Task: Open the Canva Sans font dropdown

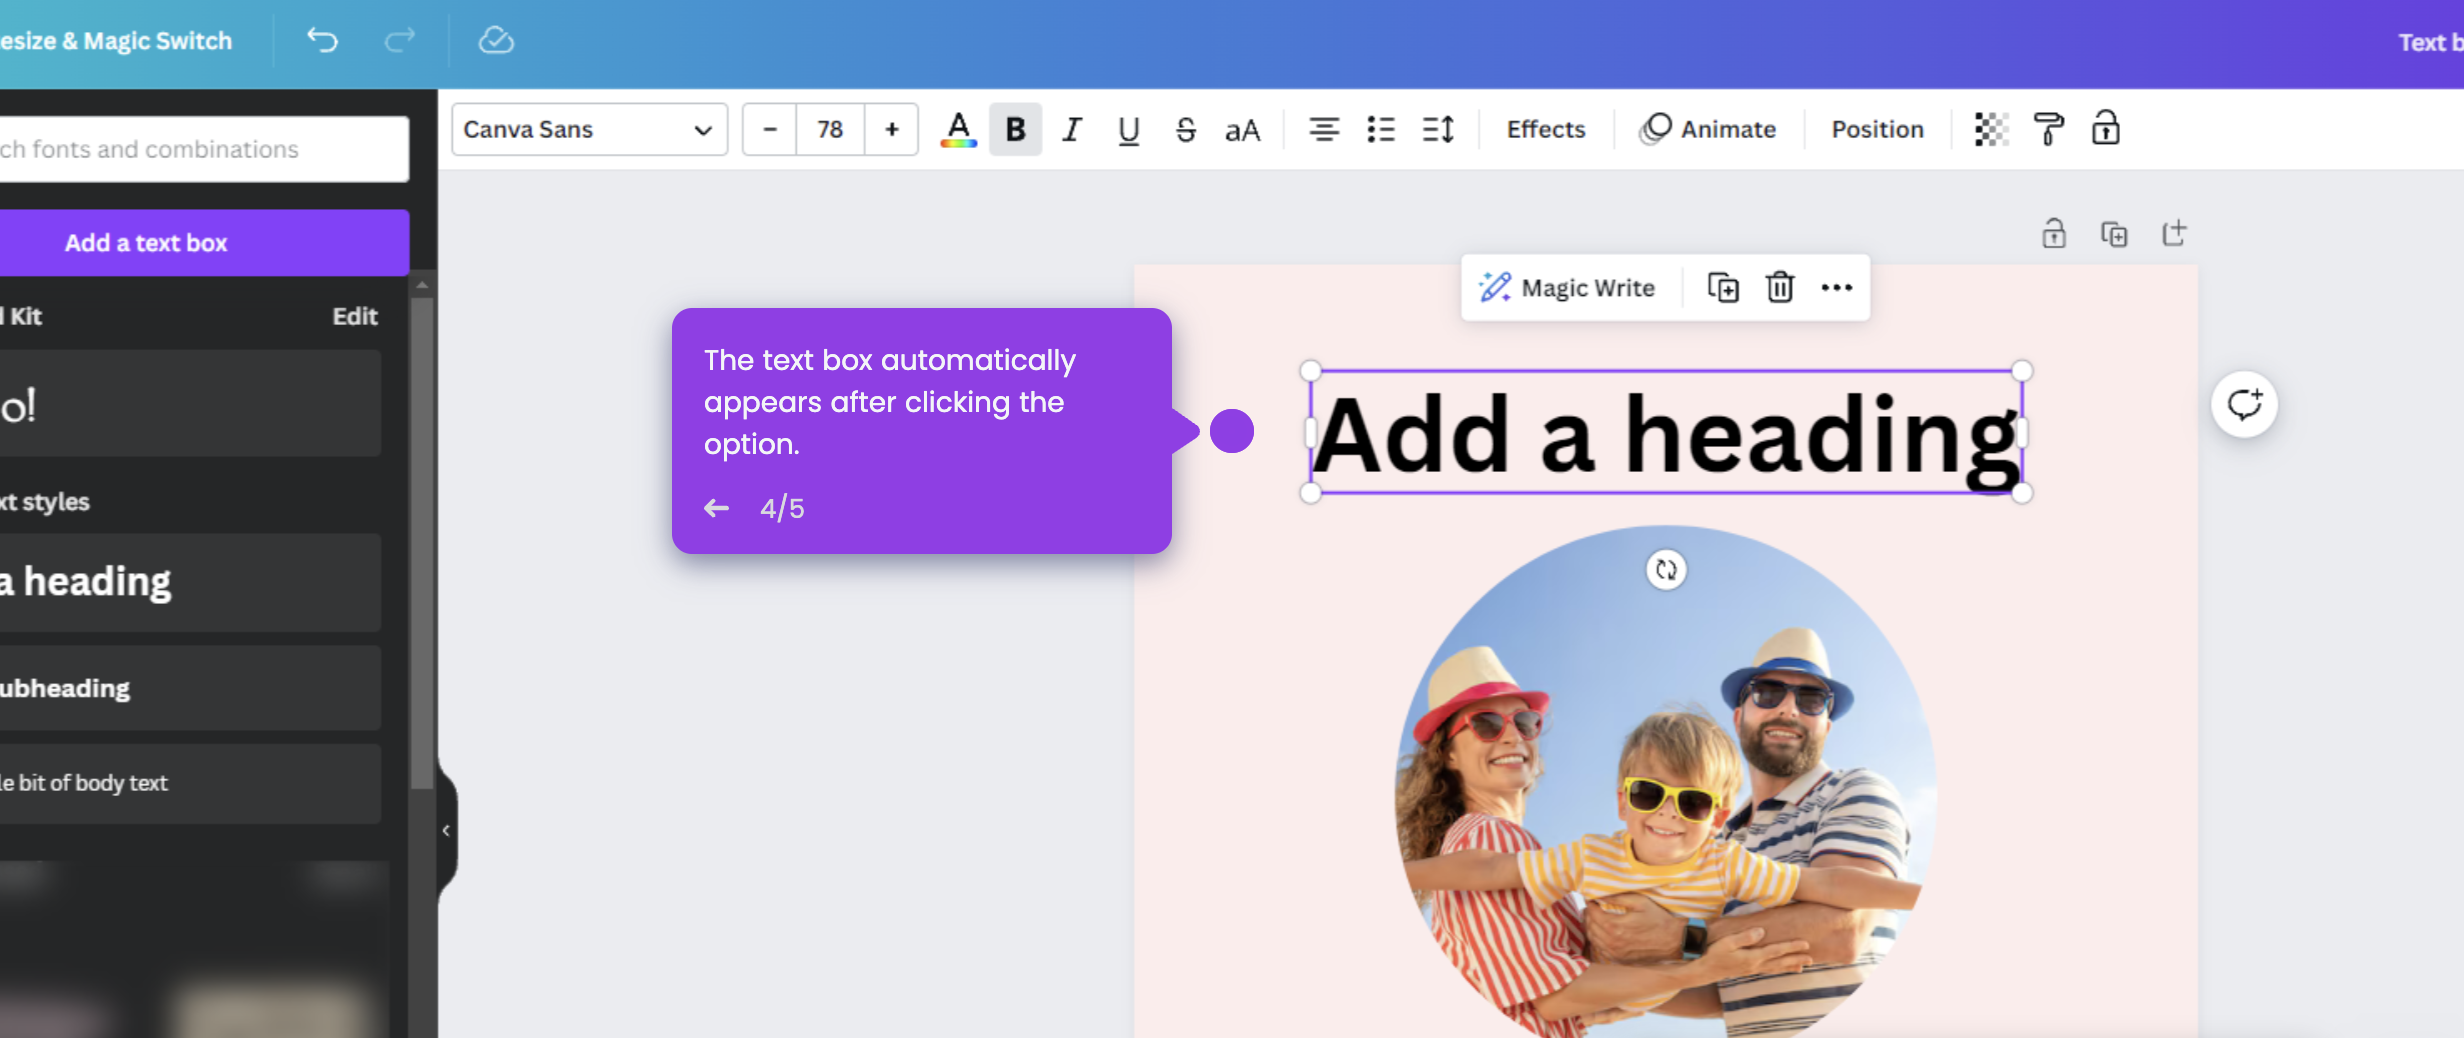Action: click(589, 129)
